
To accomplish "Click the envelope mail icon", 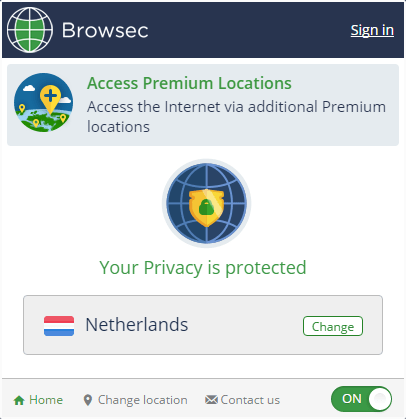I will point(211,399).
